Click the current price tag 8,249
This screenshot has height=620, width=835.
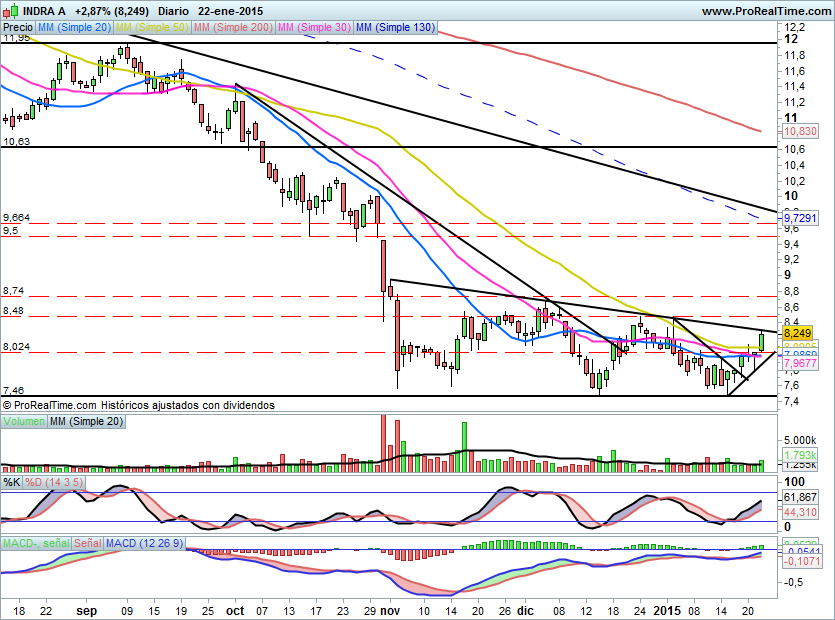796,332
